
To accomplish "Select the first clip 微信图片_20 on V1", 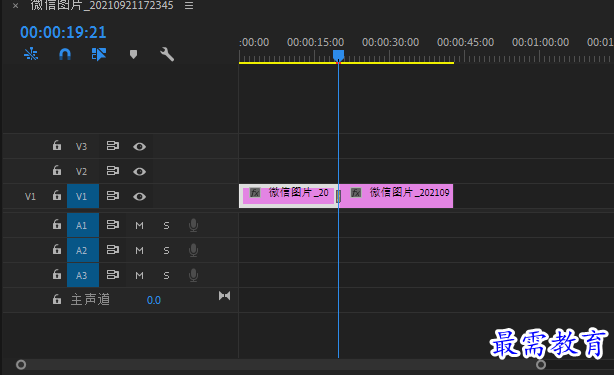I will tap(288, 196).
